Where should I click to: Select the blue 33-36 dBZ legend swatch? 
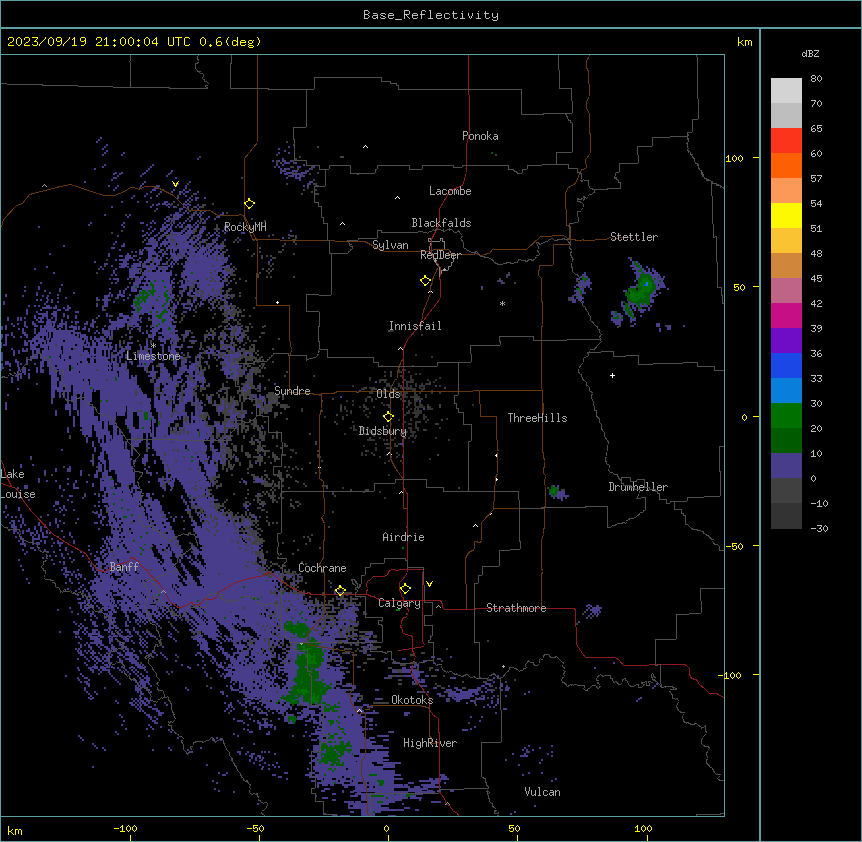786,365
